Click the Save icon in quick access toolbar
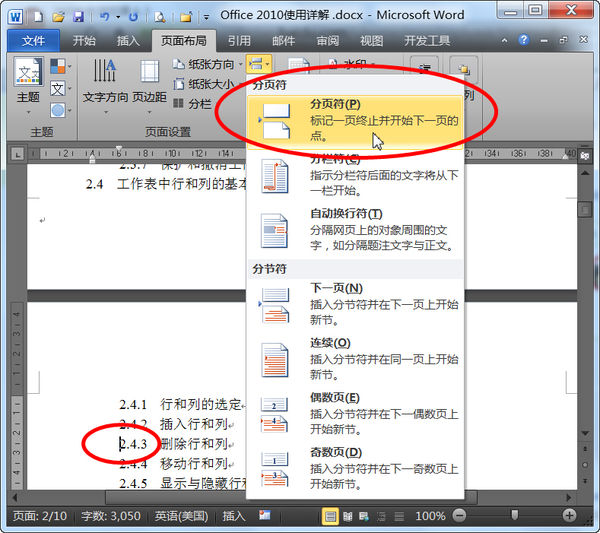The height and width of the screenshot is (533, 600). 78,17
